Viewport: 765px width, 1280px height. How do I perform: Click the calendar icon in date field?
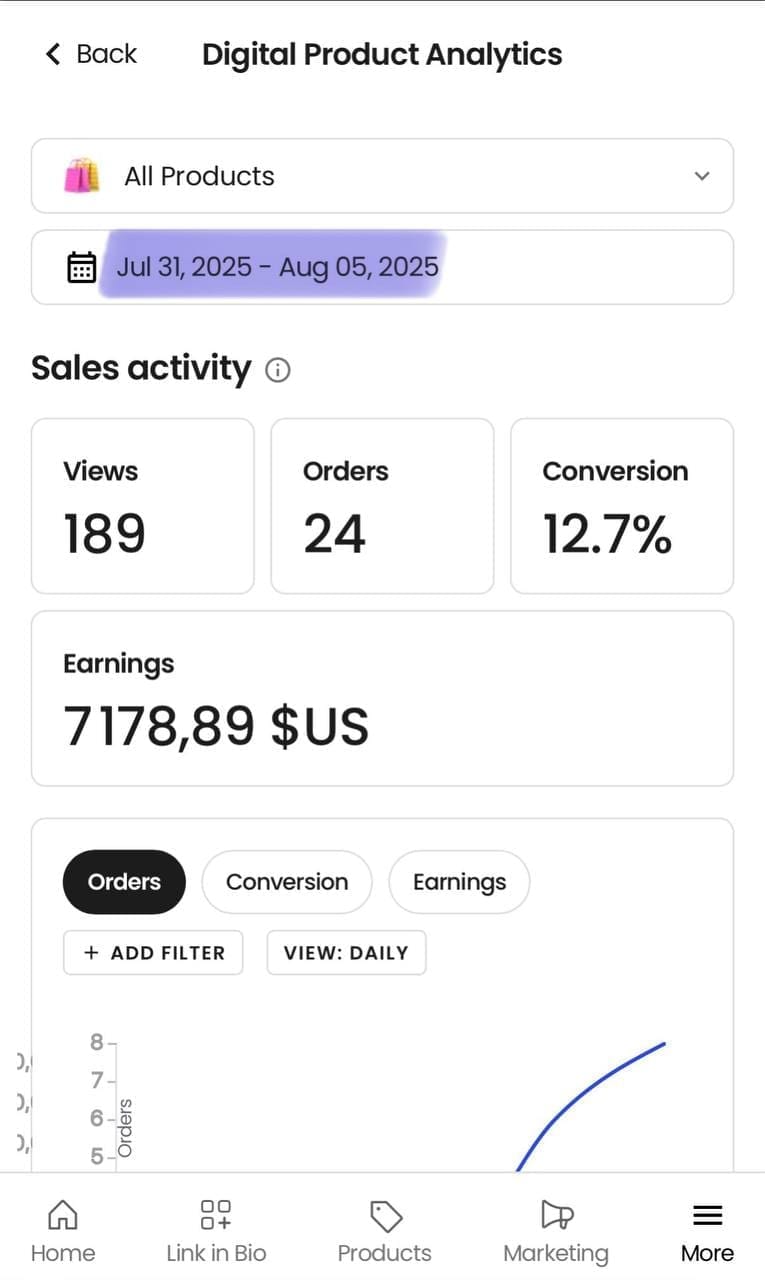click(x=81, y=267)
